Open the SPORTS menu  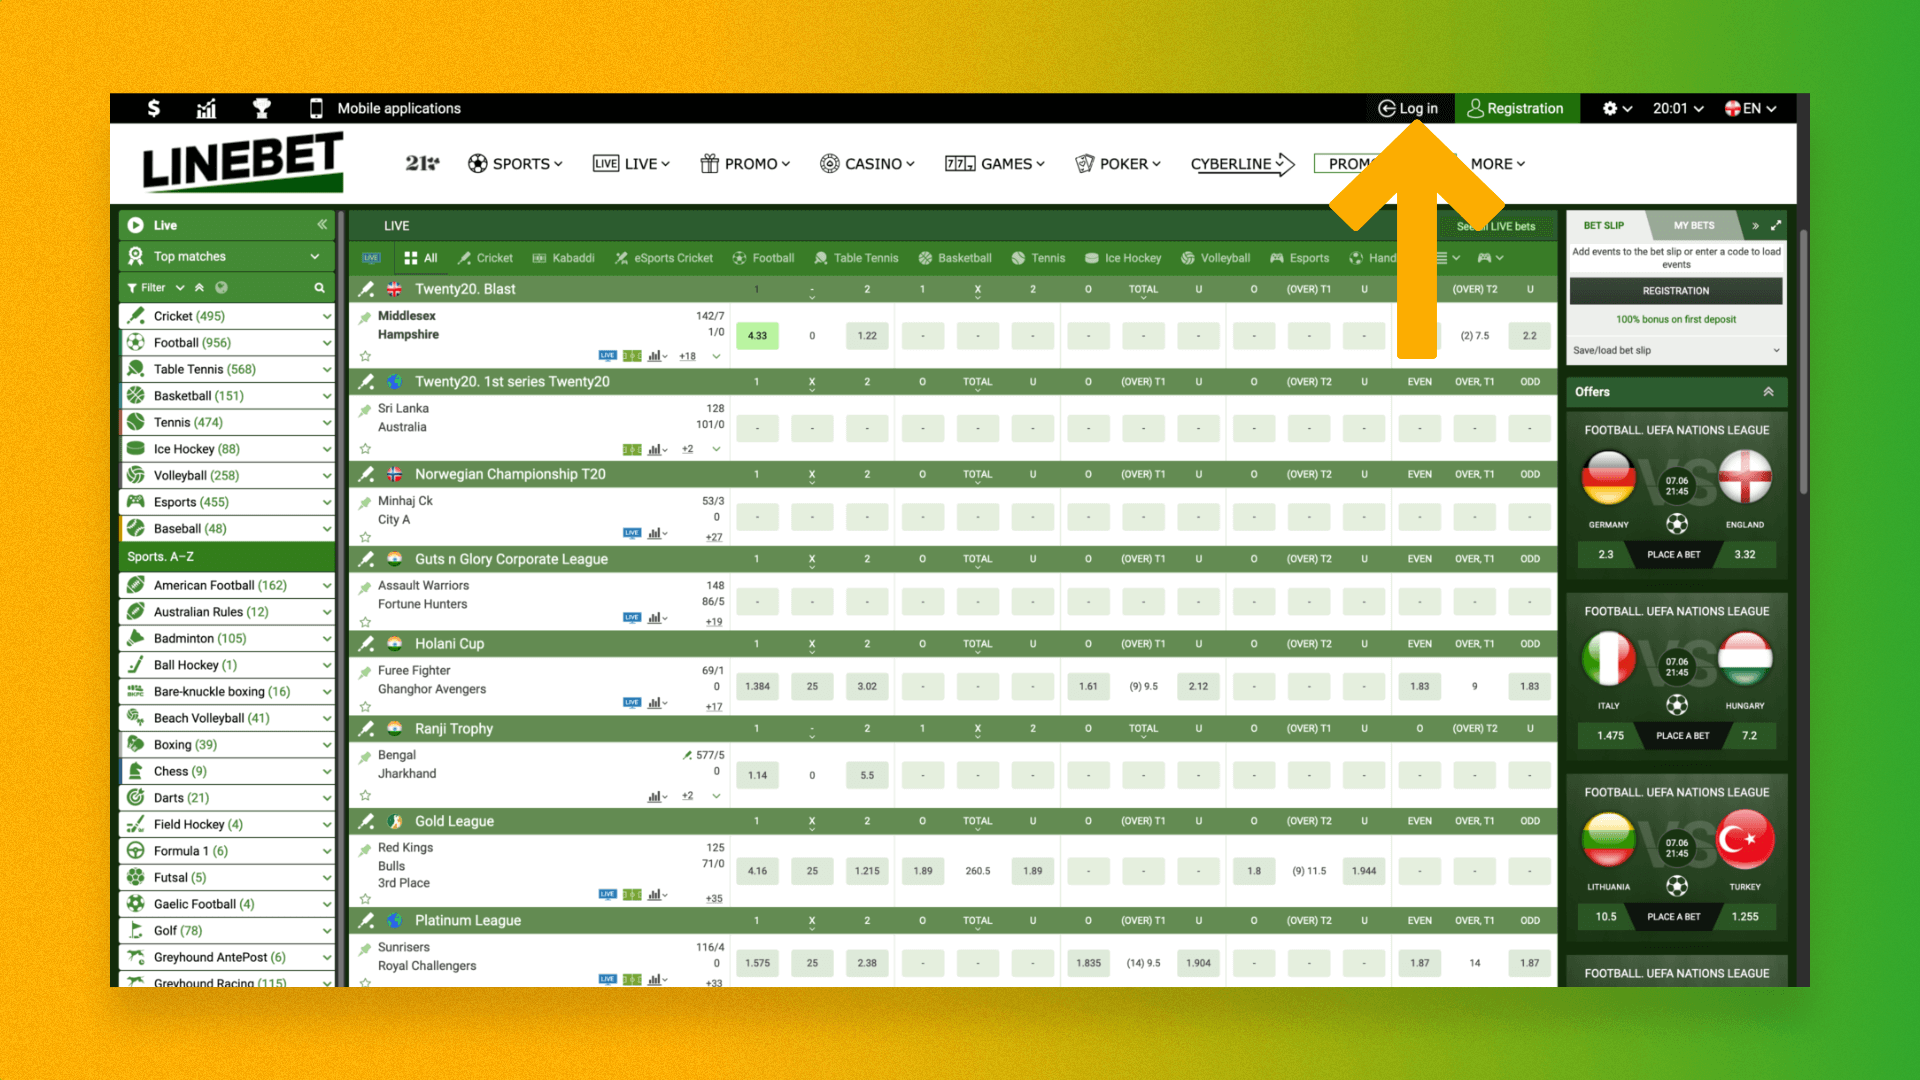click(x=515, y=163)
